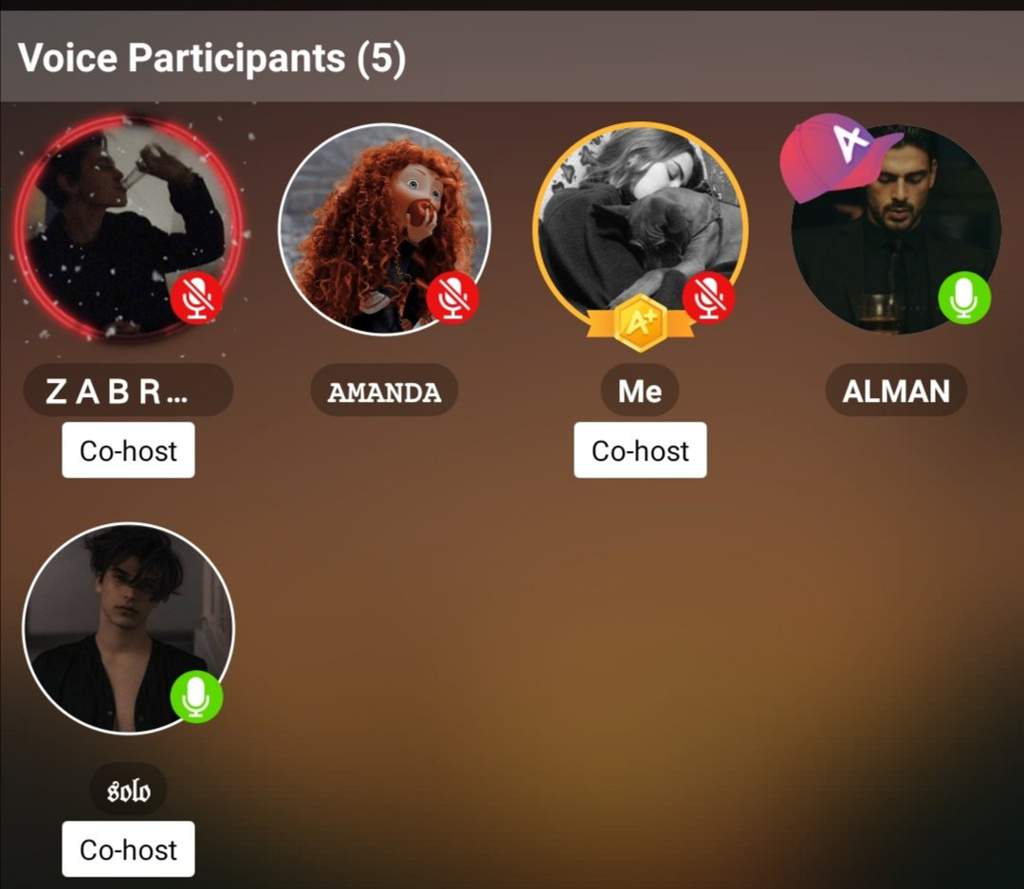Screen dimensions: 1024x889
Task: Unmute your own microphone icon
Action: [x=709, y=299]
